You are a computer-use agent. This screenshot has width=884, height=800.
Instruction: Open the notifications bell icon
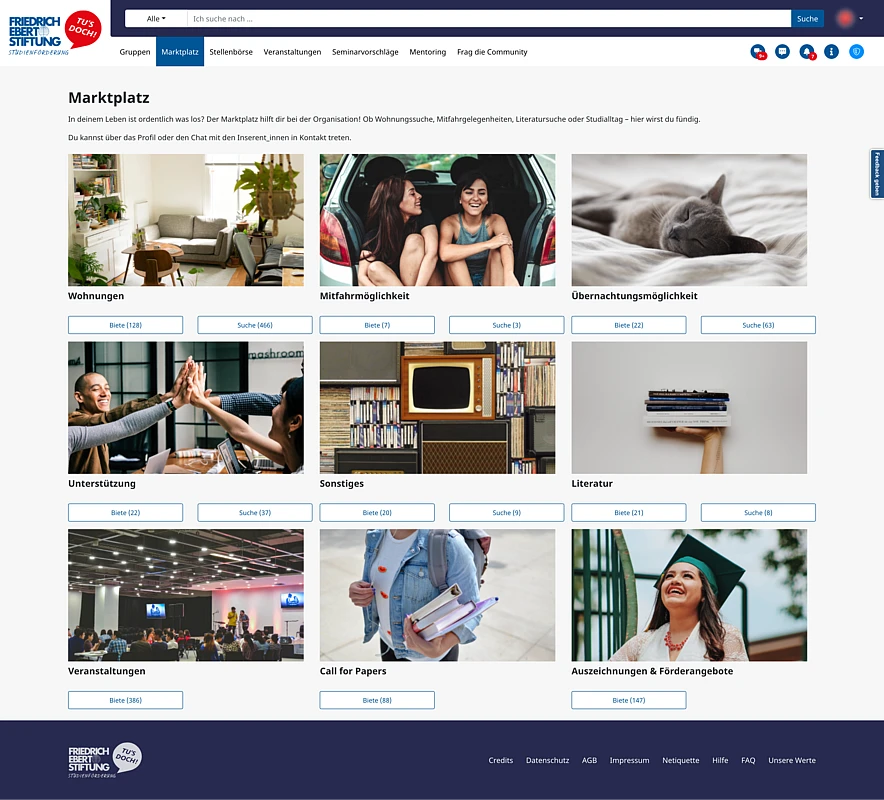coord(807,52)
